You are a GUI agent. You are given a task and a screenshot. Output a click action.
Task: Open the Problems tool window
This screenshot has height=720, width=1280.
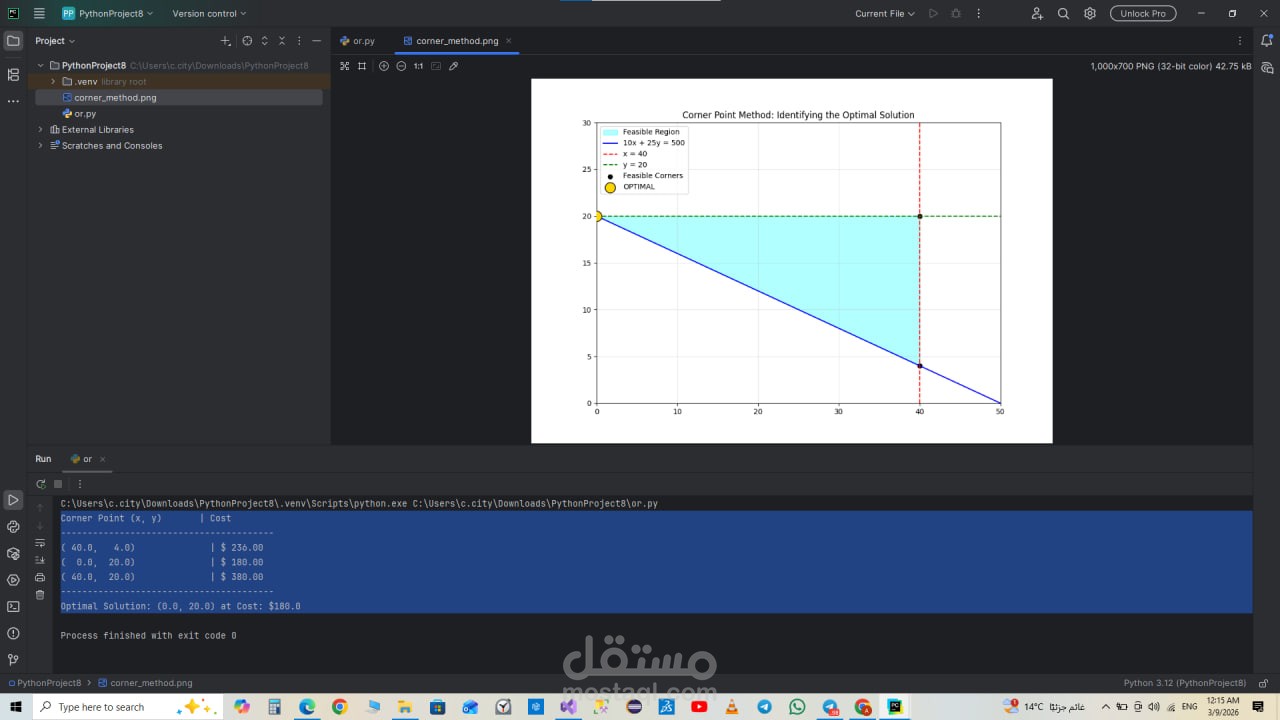point(13,633)
